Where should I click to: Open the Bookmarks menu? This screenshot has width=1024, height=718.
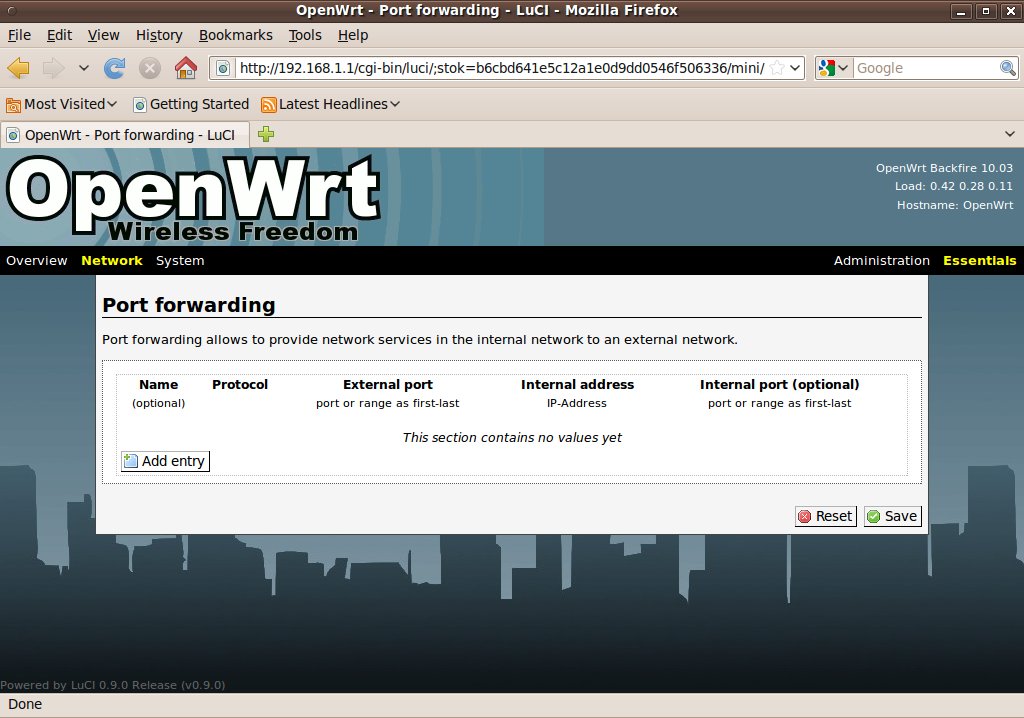tap(235, 35)
